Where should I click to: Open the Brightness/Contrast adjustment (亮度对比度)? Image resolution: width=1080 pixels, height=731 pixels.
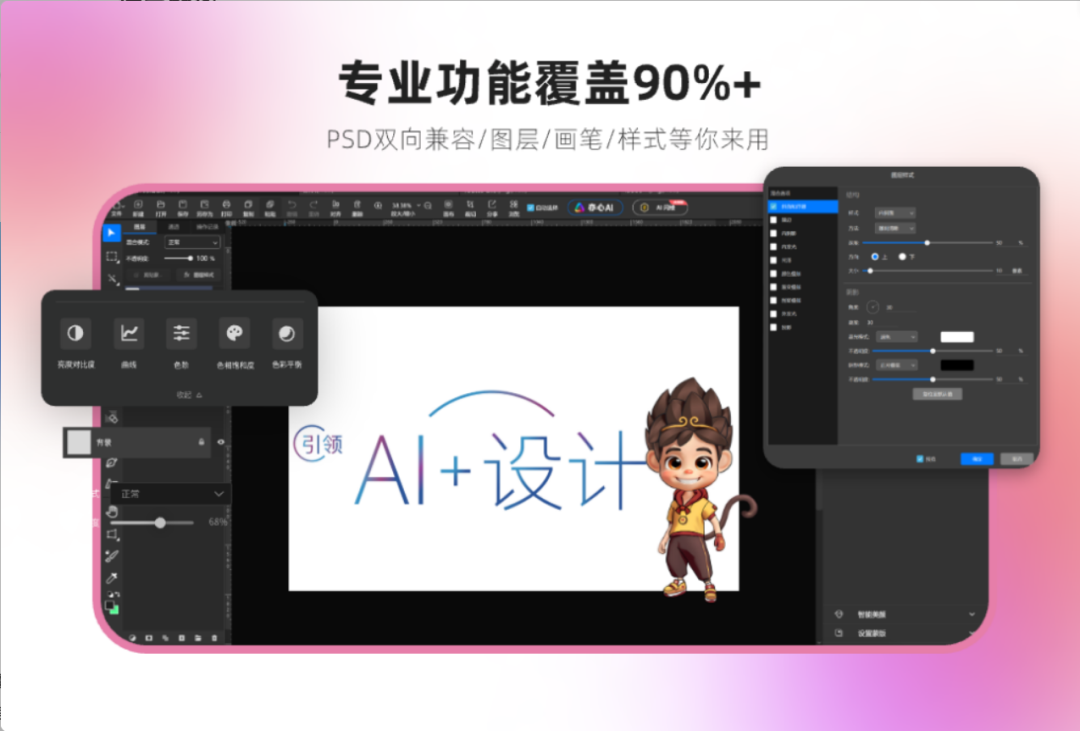75,333
